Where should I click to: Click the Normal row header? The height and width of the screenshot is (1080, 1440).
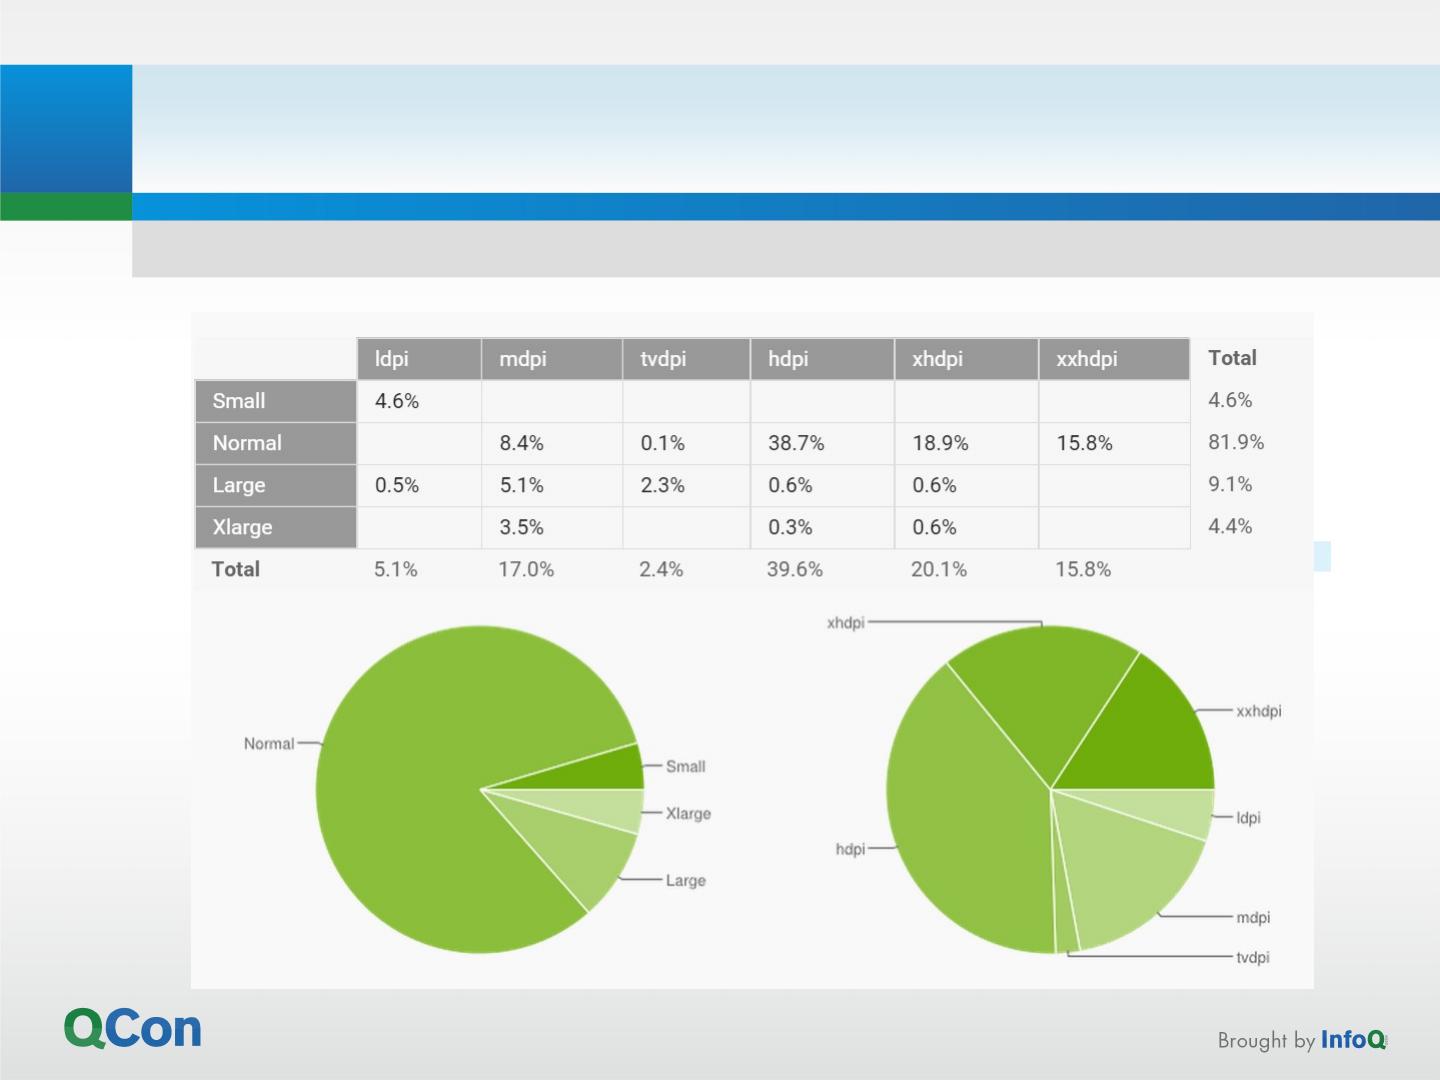pos(276,443)
